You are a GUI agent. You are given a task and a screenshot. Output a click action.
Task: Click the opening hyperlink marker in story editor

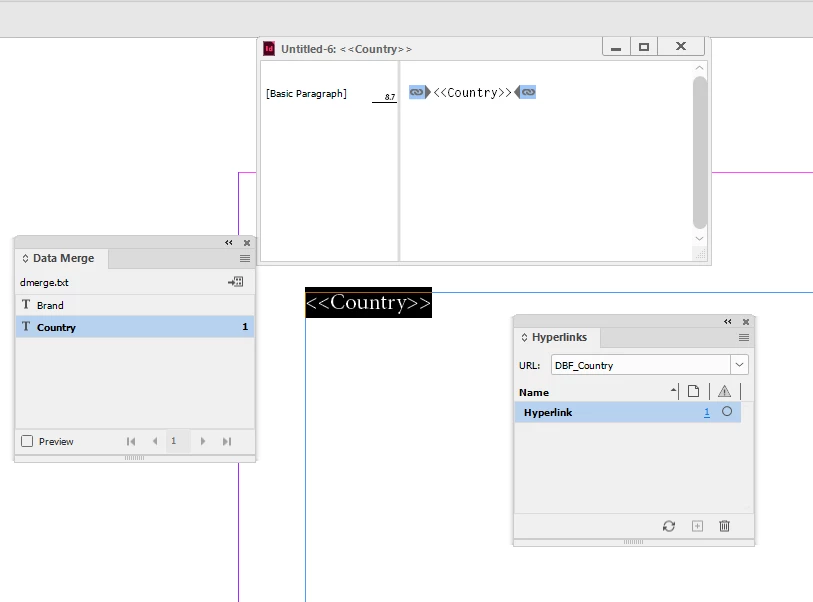[x=419, y=92]
